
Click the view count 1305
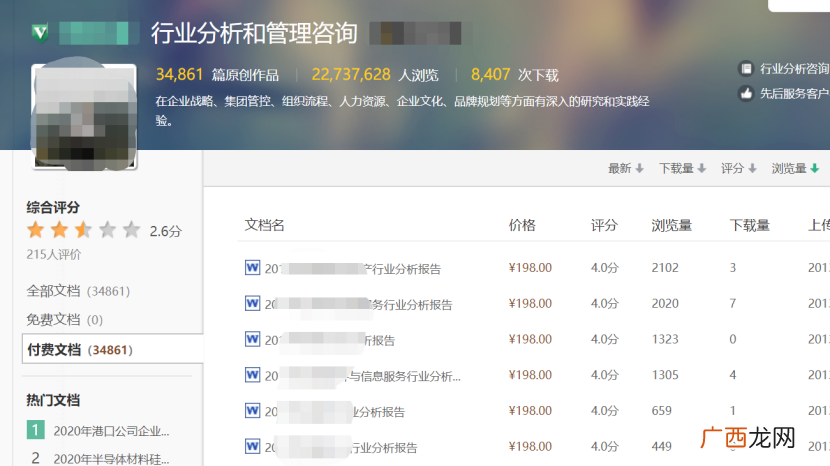665,375
